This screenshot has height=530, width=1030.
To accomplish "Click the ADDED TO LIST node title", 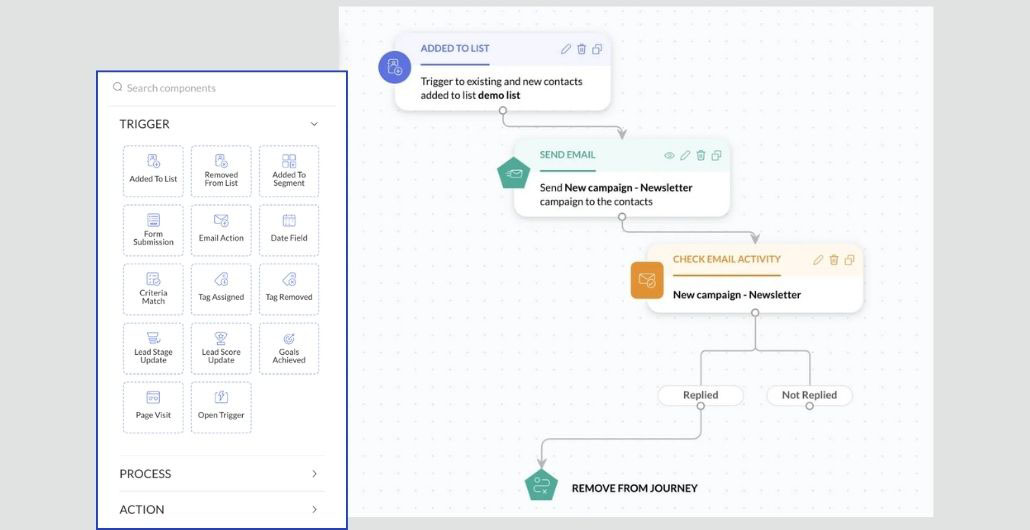I will coord(455,48).
